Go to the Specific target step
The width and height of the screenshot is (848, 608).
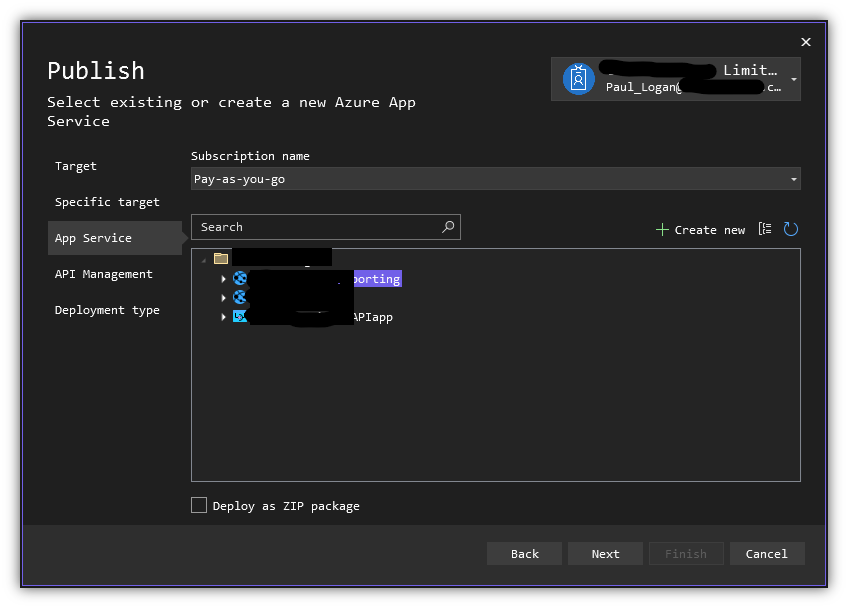107,202
